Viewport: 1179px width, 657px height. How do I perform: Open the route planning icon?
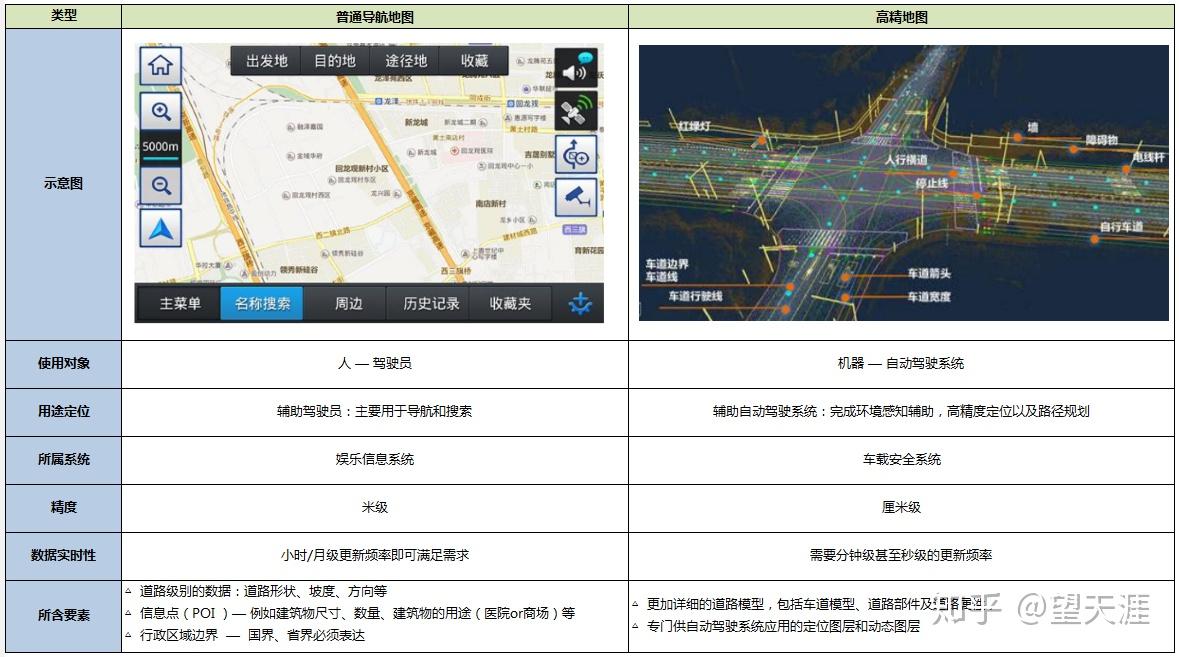(576, 152)
